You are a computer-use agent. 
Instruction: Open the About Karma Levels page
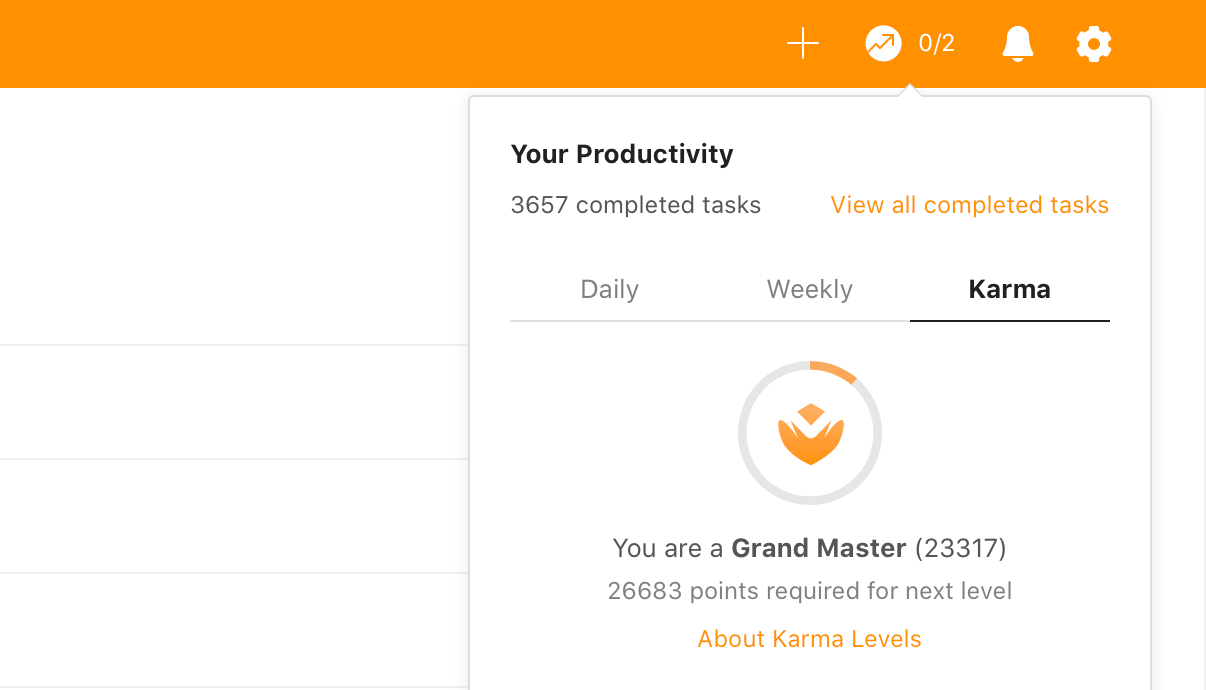click(809, 638)
